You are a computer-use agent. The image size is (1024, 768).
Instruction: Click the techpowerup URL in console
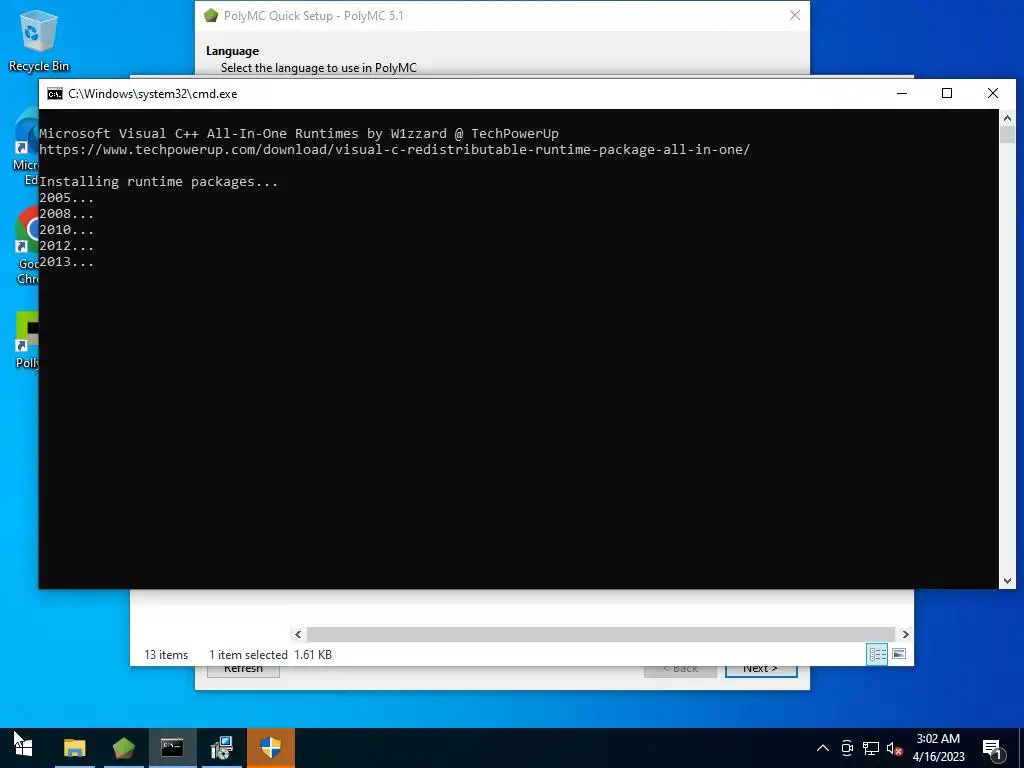pos(394,150)
